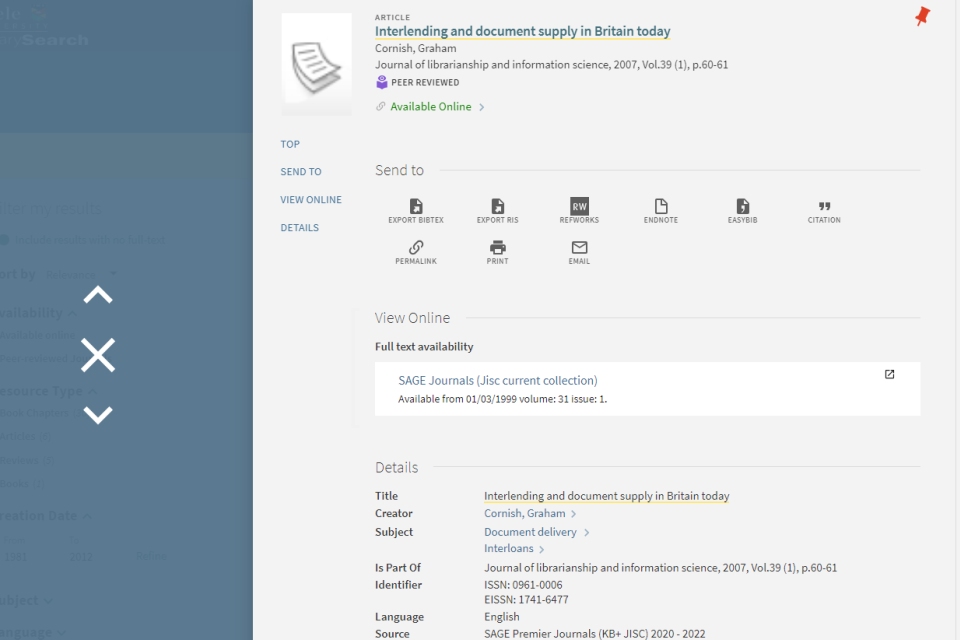Close the record detail overlay

98,355
